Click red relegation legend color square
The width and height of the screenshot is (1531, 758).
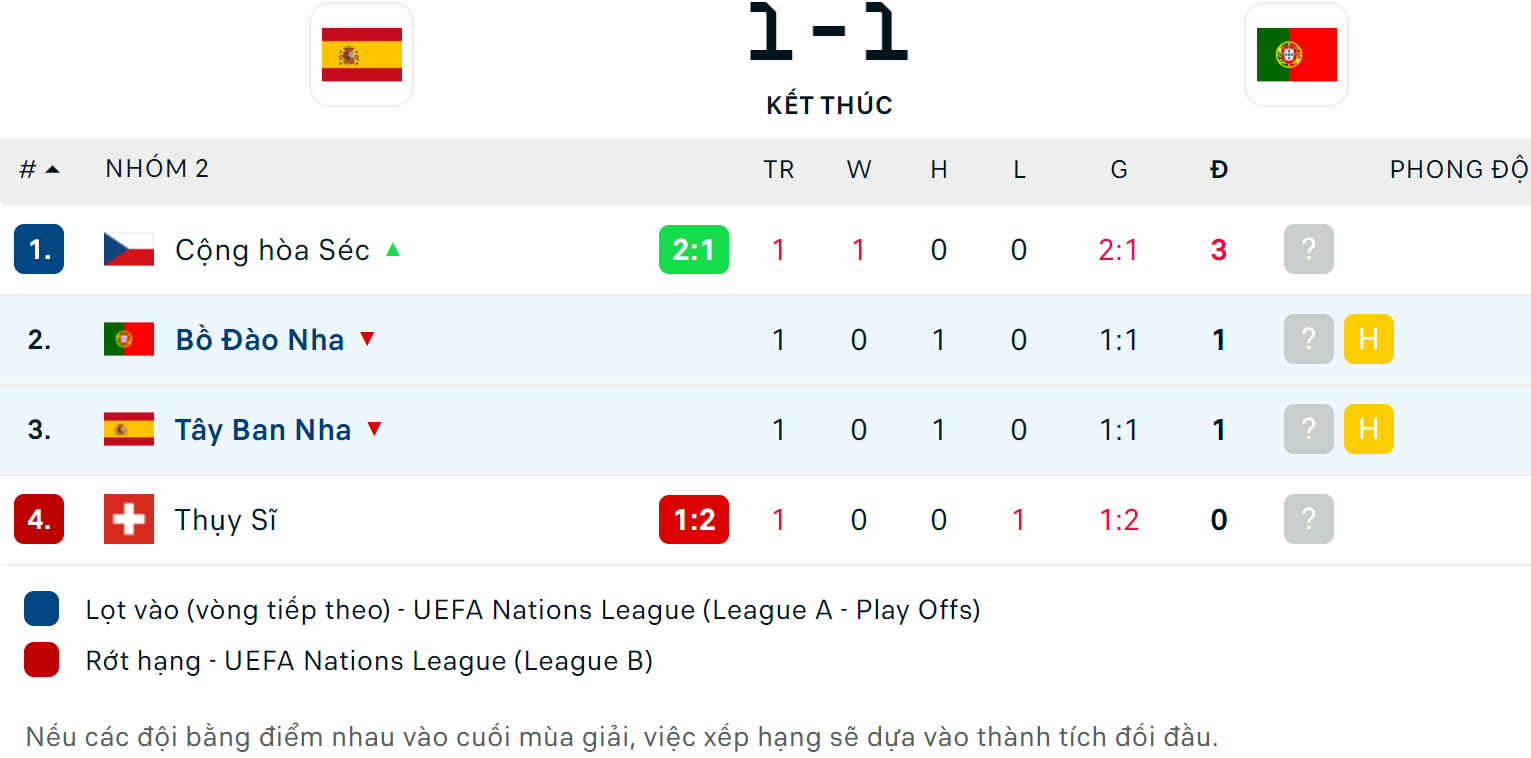pos(42,660)
